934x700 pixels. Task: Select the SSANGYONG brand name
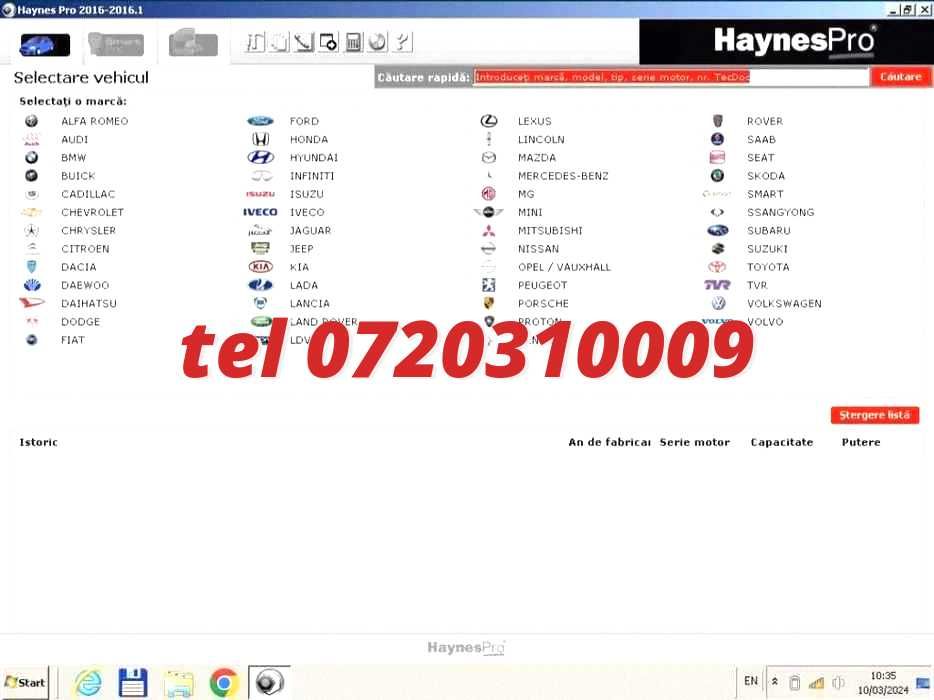click(780, 212)
